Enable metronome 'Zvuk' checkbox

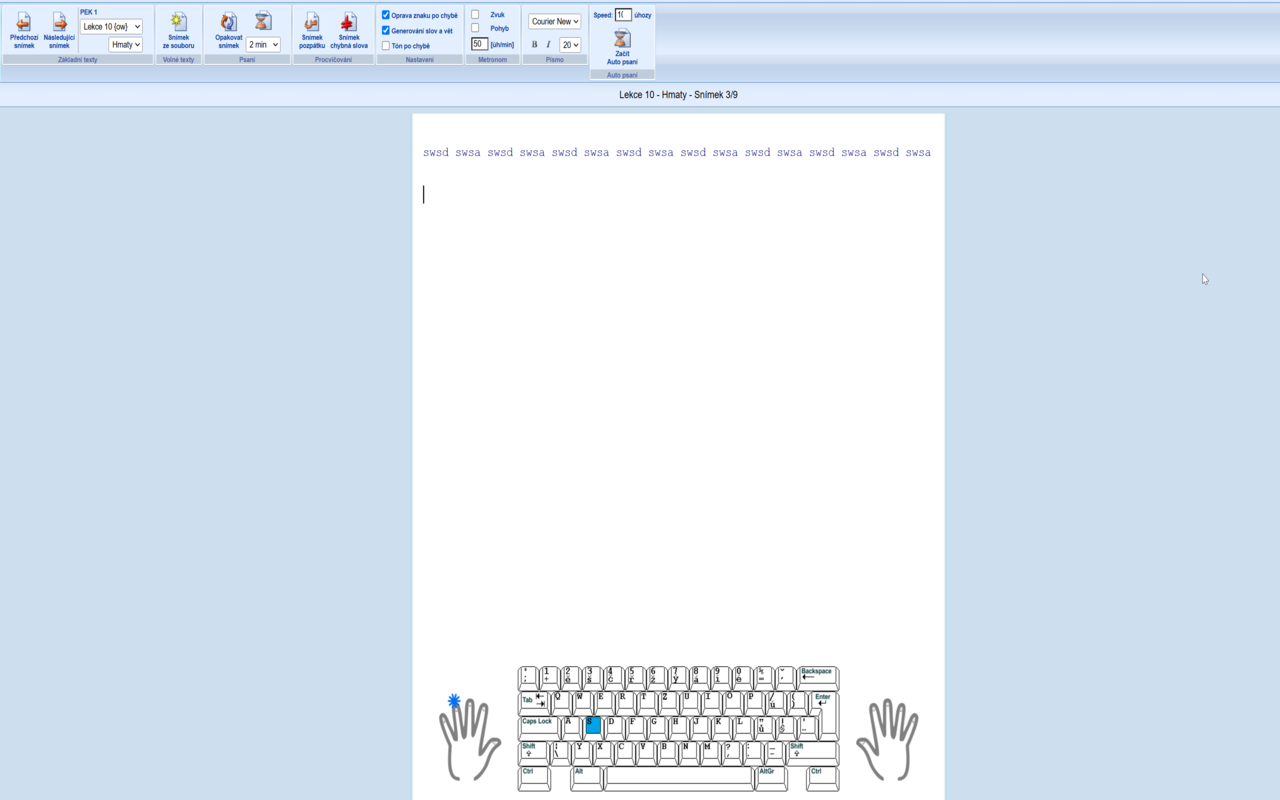tap(475, 15)
